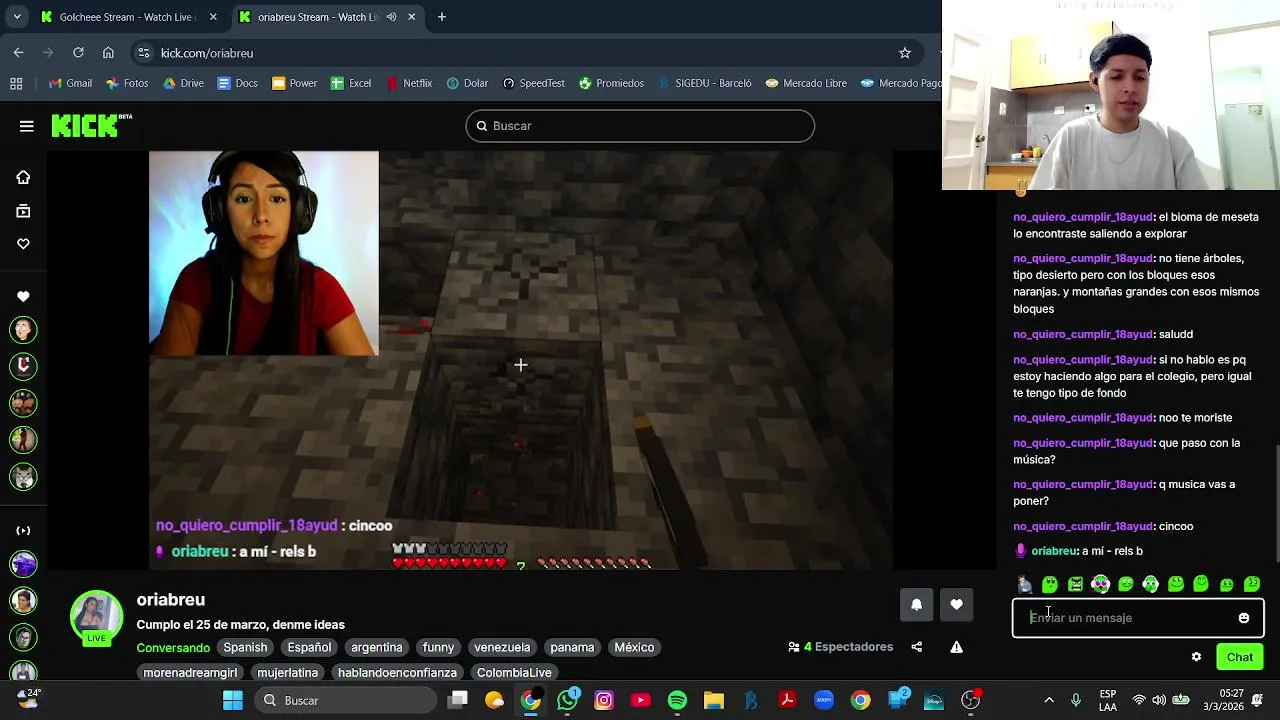Bookmark this page with the star
Screen dimensions: 1280x720
[x=905, y=53]
